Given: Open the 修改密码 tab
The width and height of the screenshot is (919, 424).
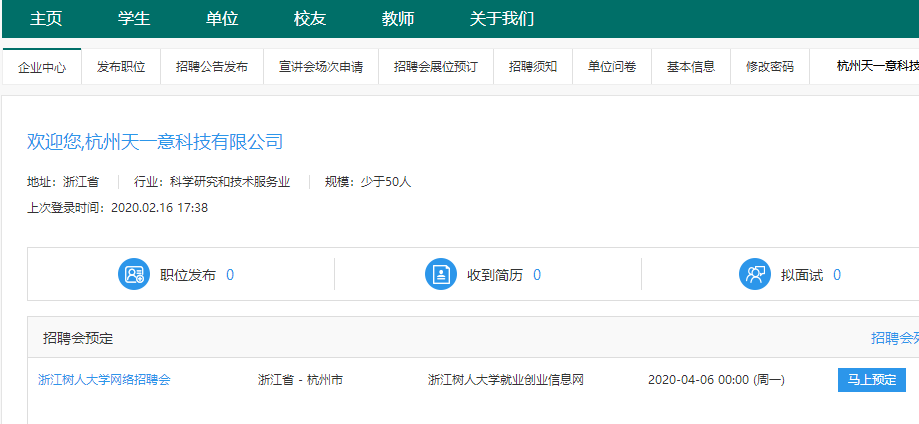Looking at the screenshot, I should pyautogui.click(x=770, y=67).
